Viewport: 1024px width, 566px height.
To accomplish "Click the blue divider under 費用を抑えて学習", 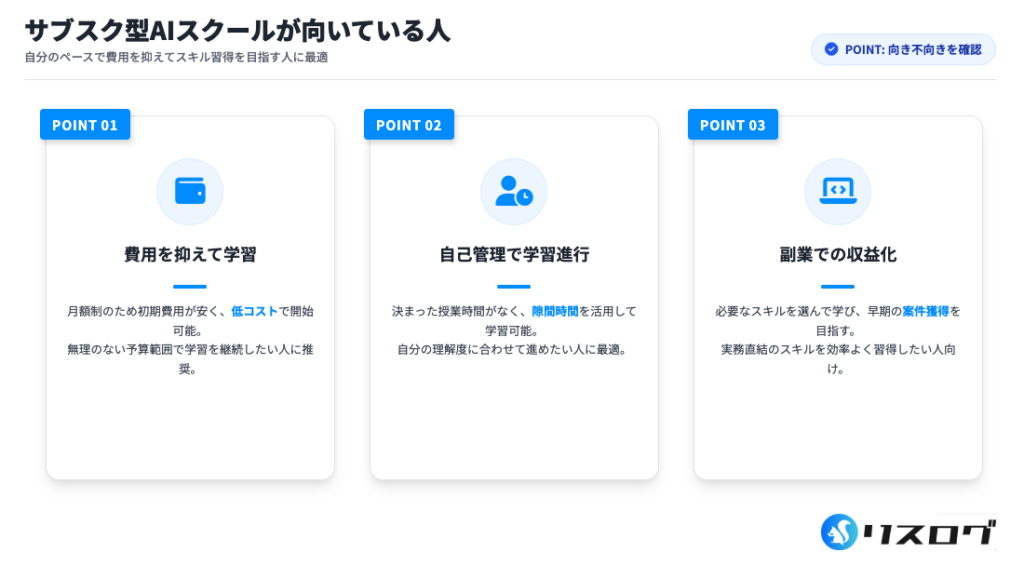I will [x=190, y=286].
